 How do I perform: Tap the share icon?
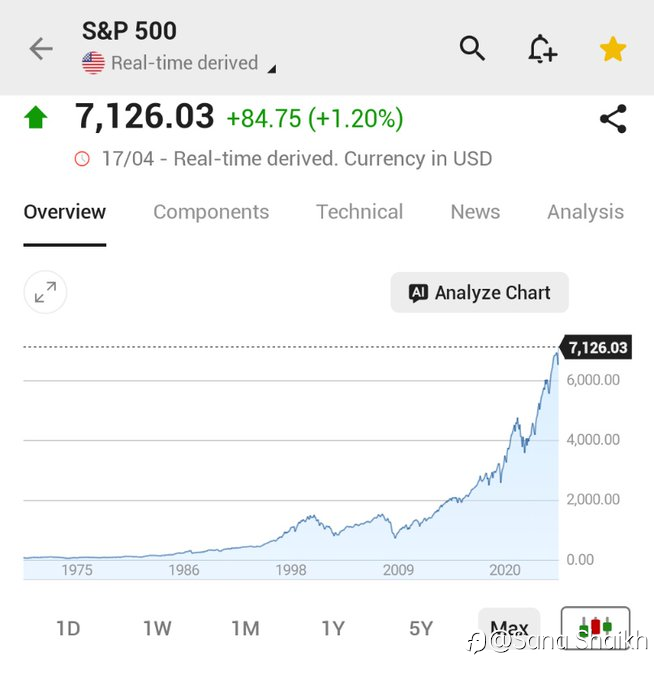coord(613,120)
